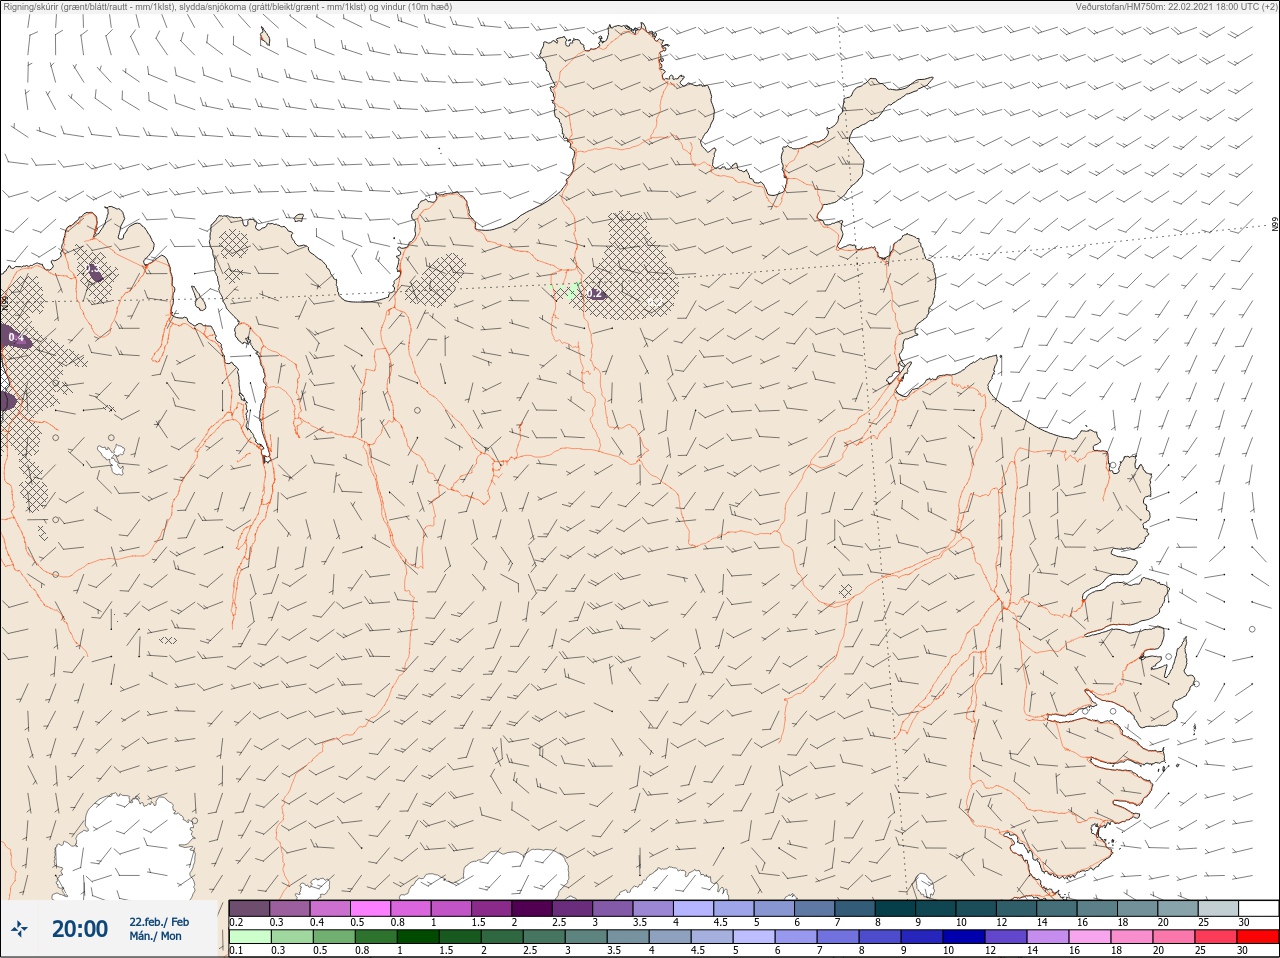Click the 'Mán./ Mon' weekday text

pyautogui.click(x=156, y=936)
